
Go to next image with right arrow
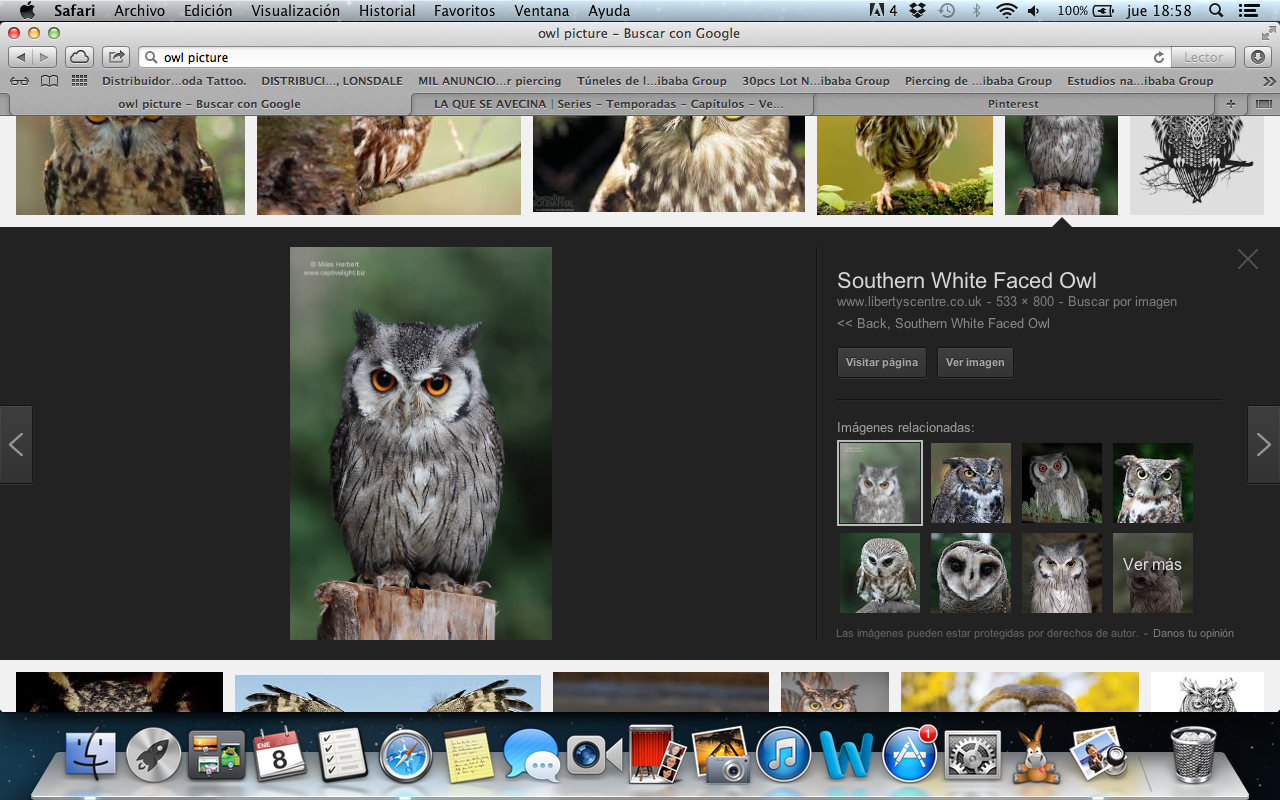(x=1263, y=444)
